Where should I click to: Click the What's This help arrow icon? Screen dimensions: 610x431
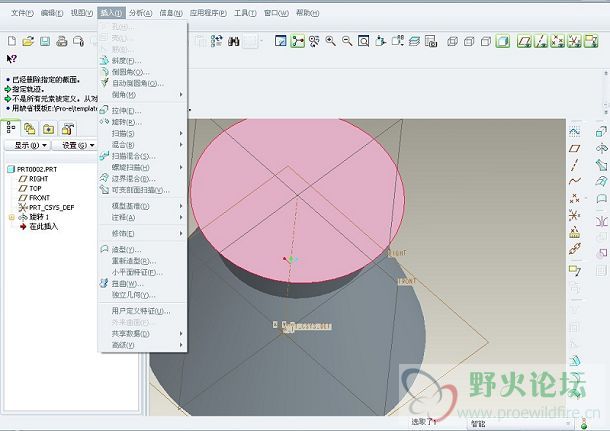[11, 59]
